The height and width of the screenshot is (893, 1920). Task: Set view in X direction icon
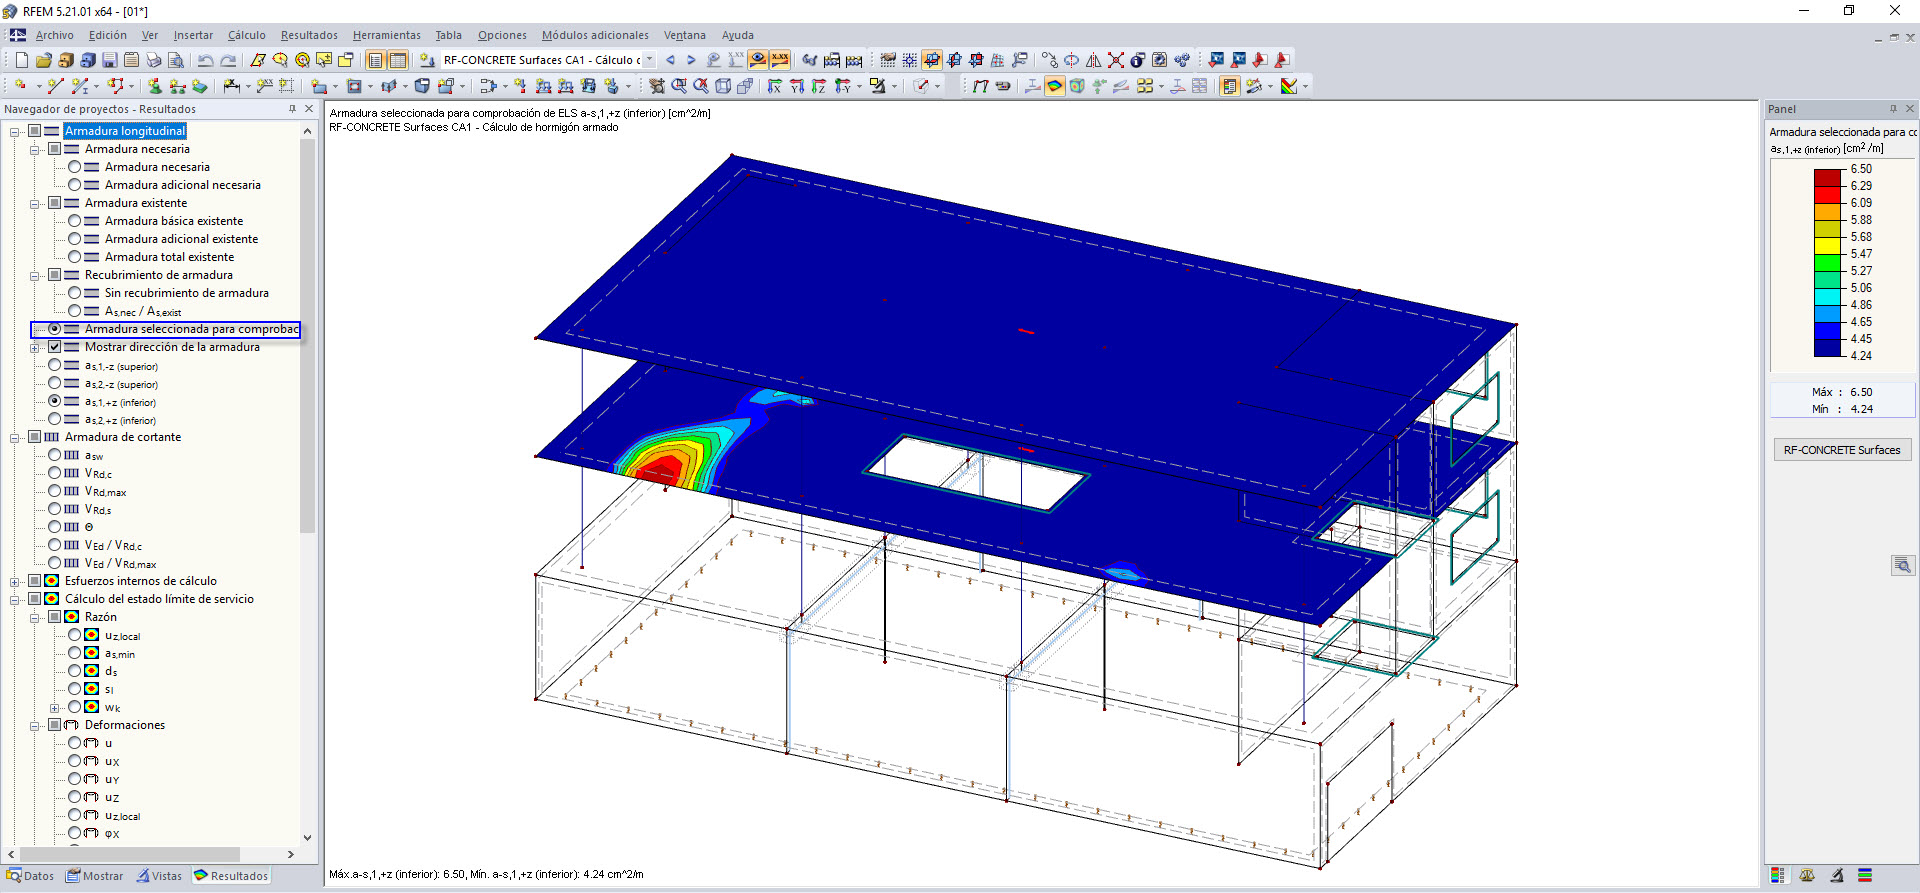pos(775,86)
